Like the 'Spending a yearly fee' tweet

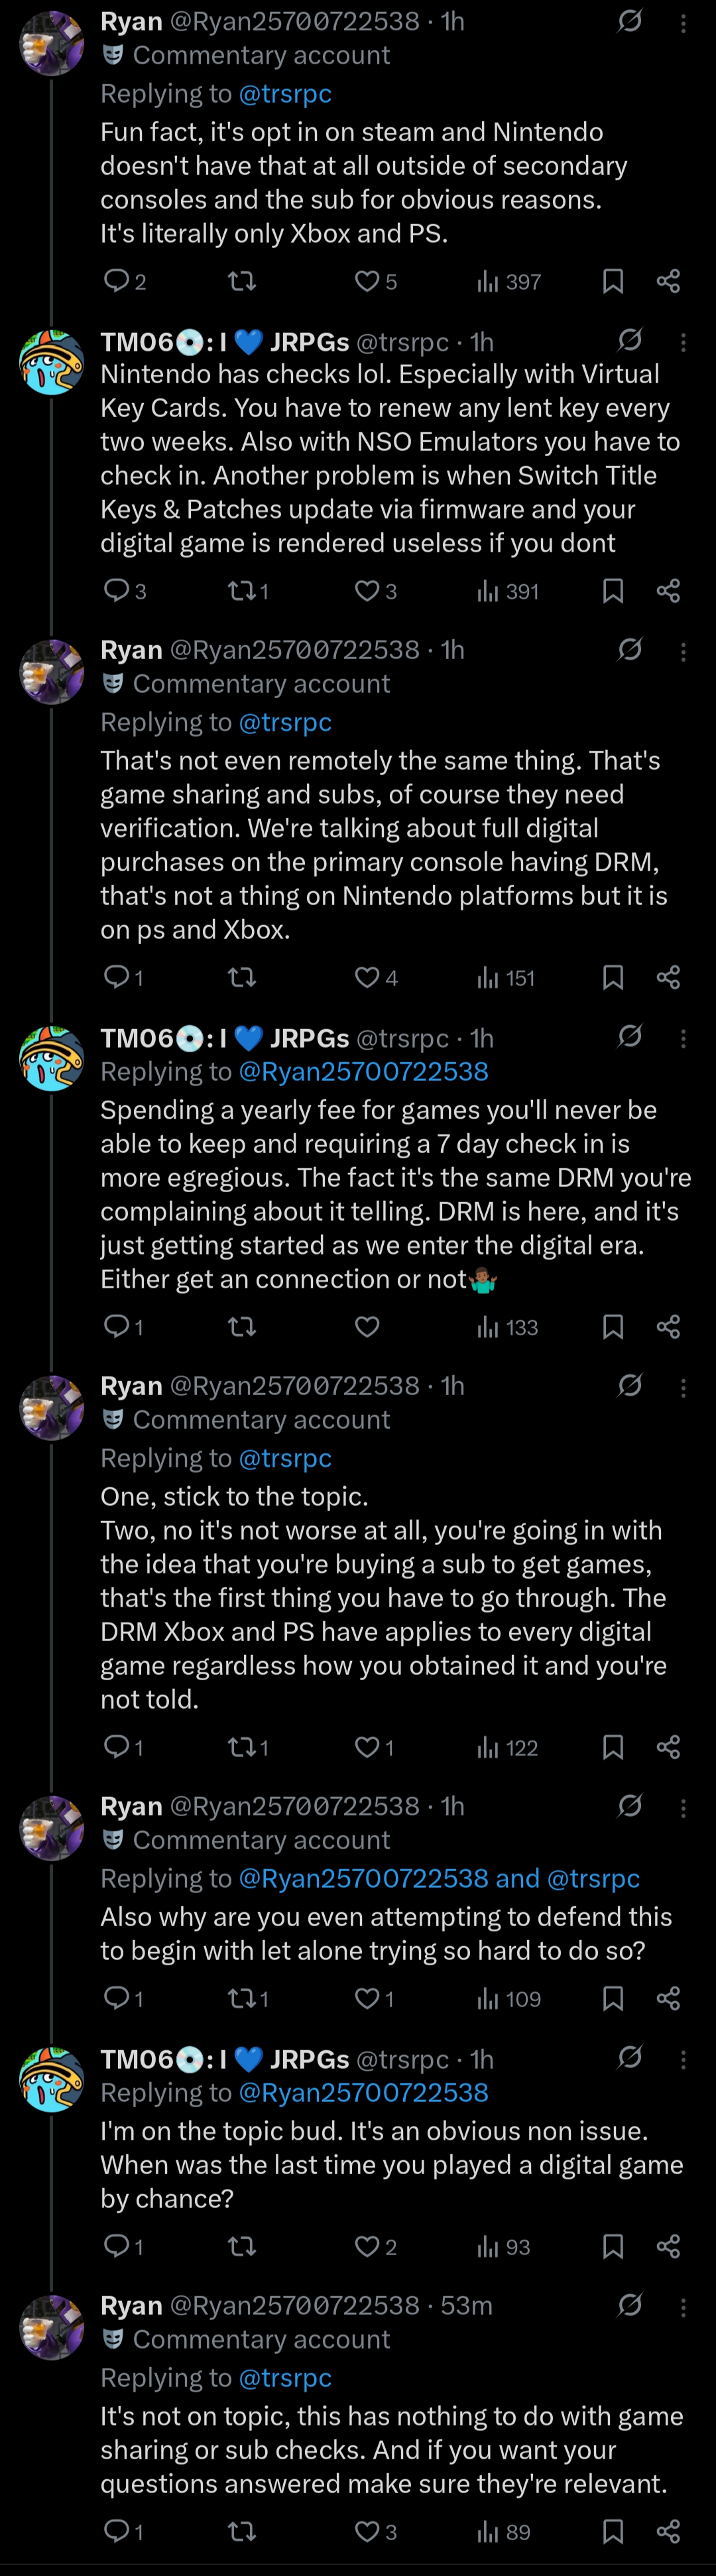tap(367, 1326)
